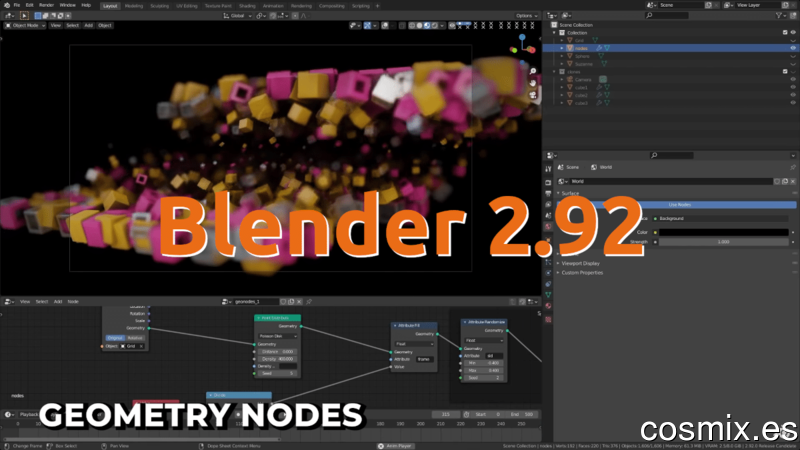Viewport: 800px width, 450px height.
Task: Click the outliner search field
Action: tap(667, 16)
